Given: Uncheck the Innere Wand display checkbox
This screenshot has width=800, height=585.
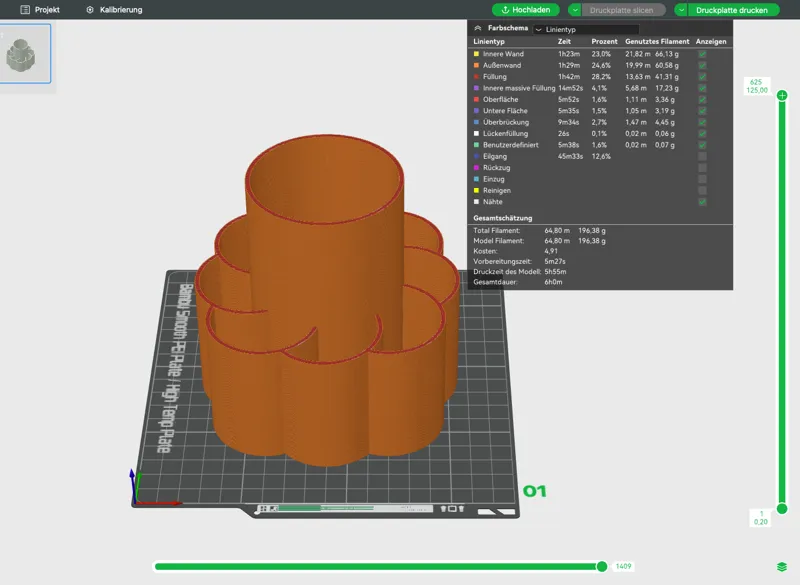Looking at the screenshot, I should pyautogui.click(x=703, y=54).
